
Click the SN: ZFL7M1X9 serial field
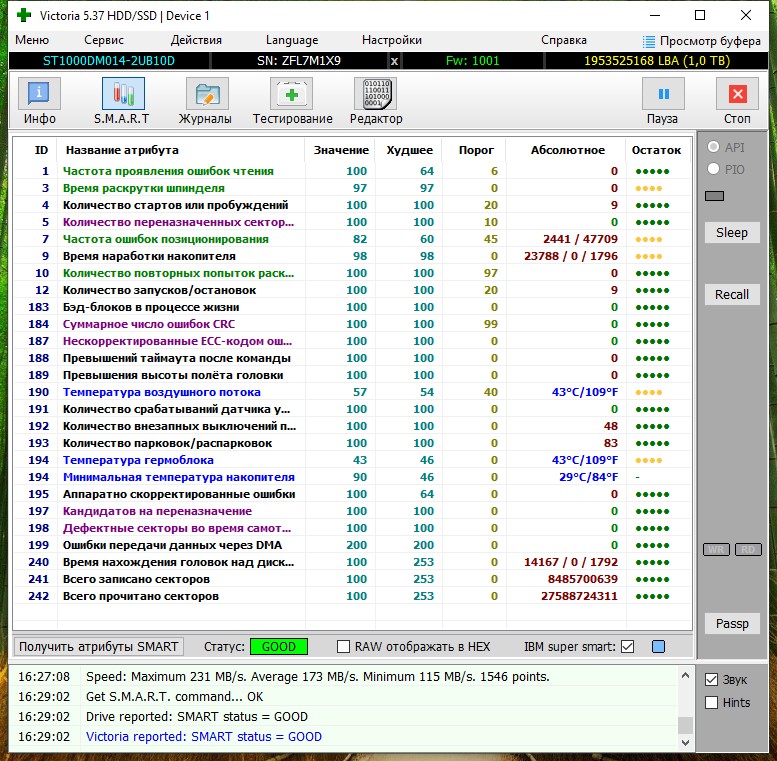(298, 61)
